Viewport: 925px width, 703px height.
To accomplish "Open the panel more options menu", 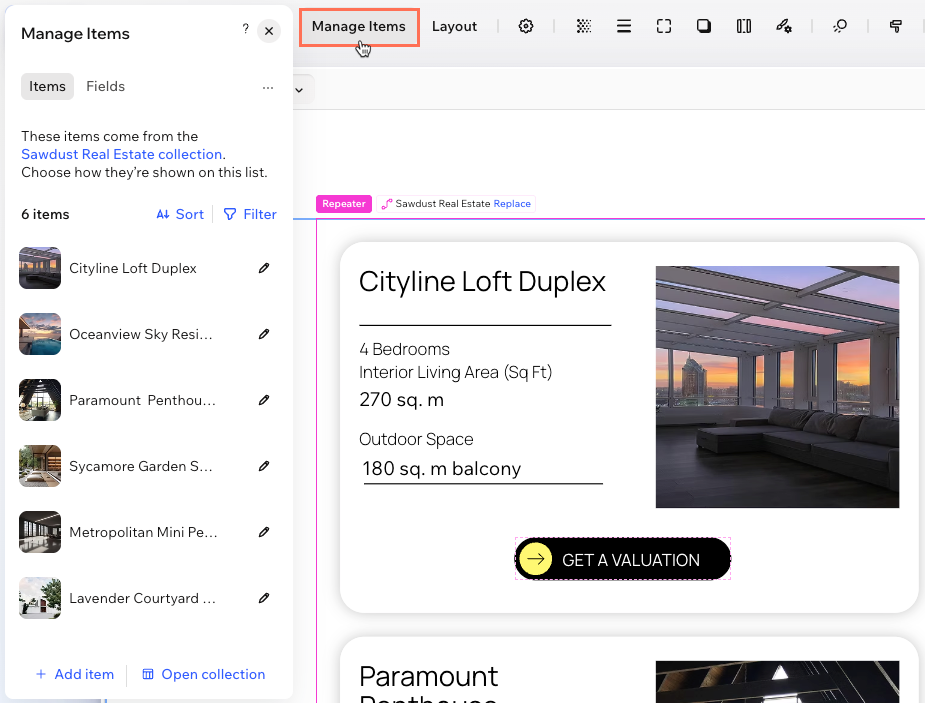I will [268, 87].
